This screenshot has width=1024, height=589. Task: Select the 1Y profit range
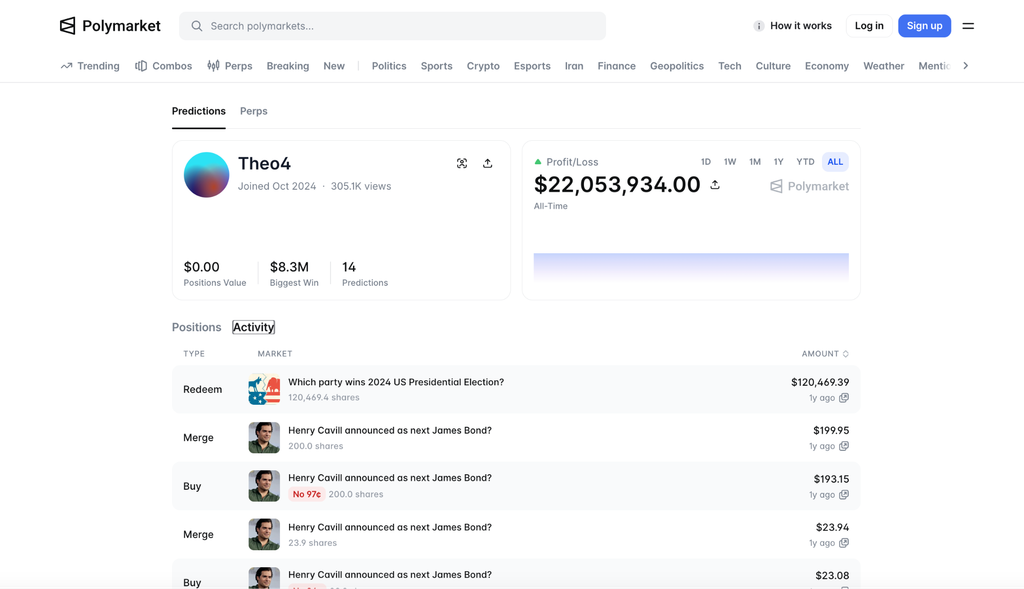pyautogui.click(x=778, y=162)
